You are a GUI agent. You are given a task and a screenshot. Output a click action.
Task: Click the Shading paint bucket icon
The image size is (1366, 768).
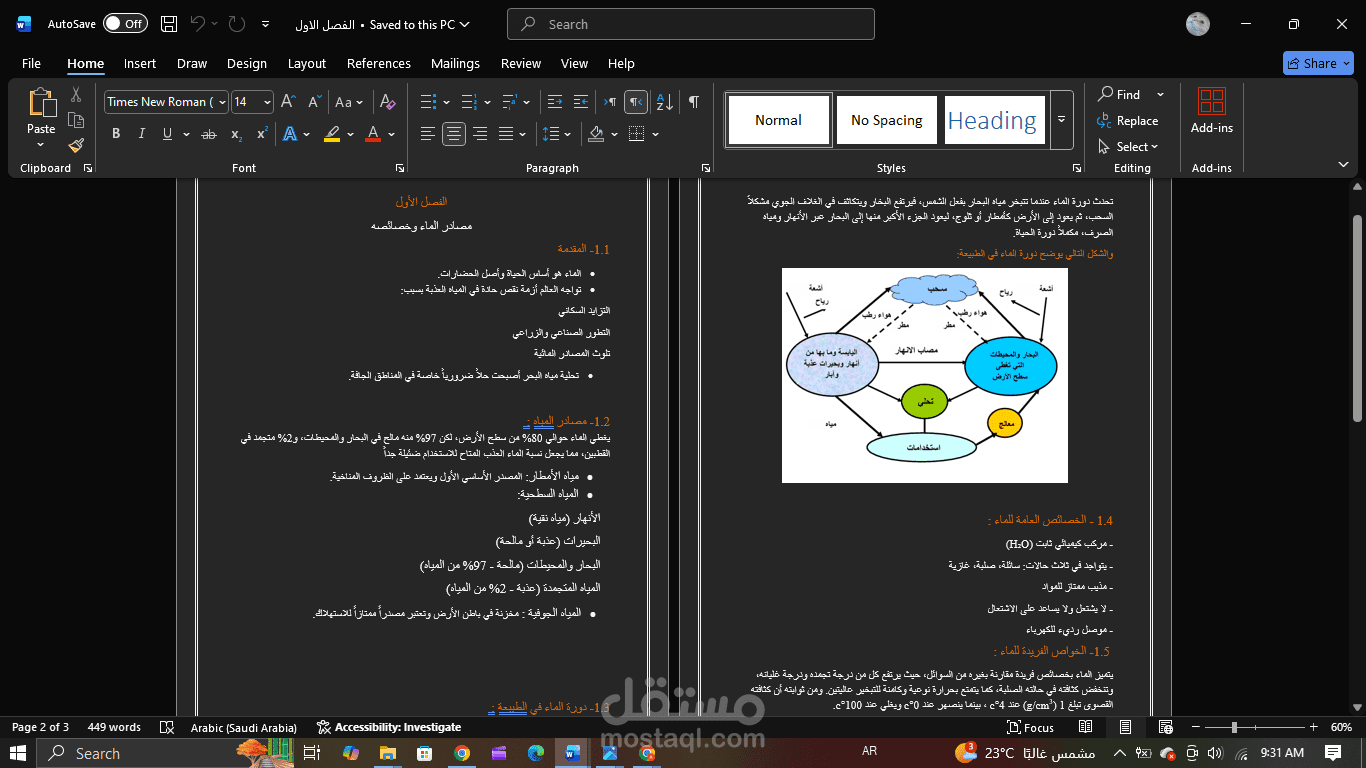point(596,134)
